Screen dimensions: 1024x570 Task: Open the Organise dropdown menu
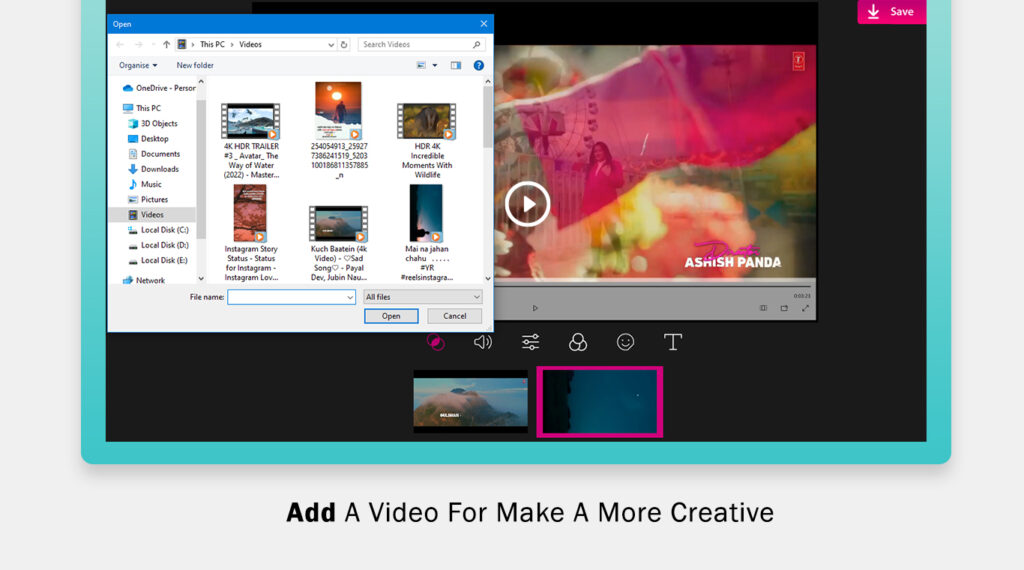point(138,65)
